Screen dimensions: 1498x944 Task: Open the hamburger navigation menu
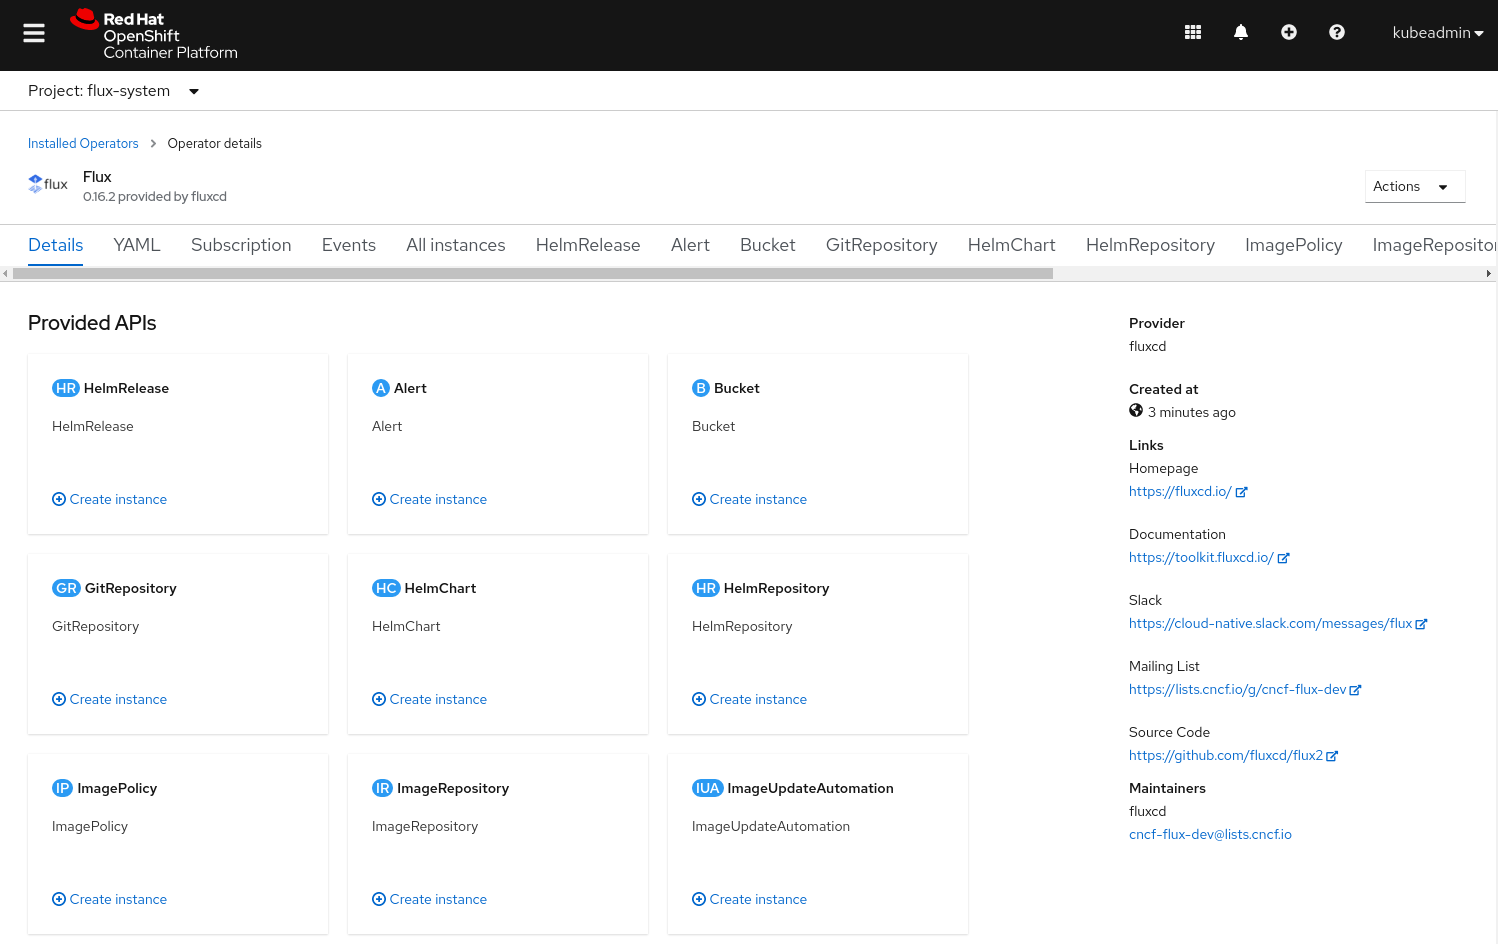pos(34,33)
